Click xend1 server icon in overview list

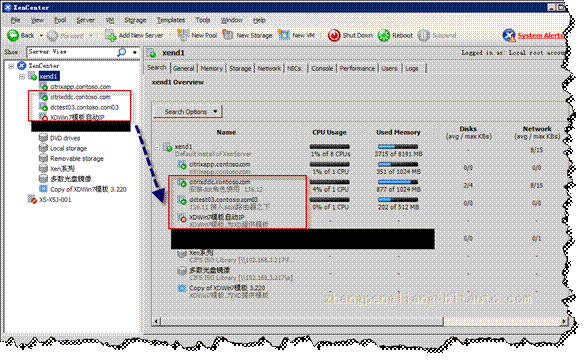[168, 147]
